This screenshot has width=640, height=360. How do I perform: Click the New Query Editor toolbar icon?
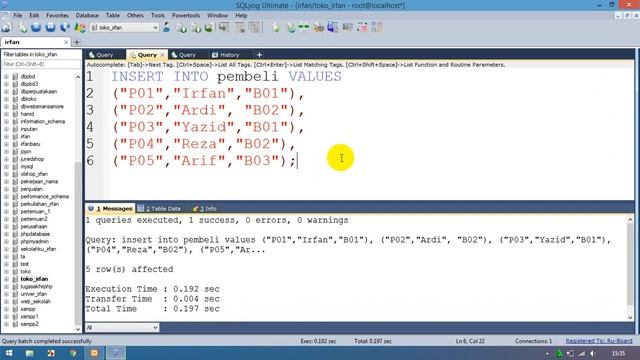point(23,28)
